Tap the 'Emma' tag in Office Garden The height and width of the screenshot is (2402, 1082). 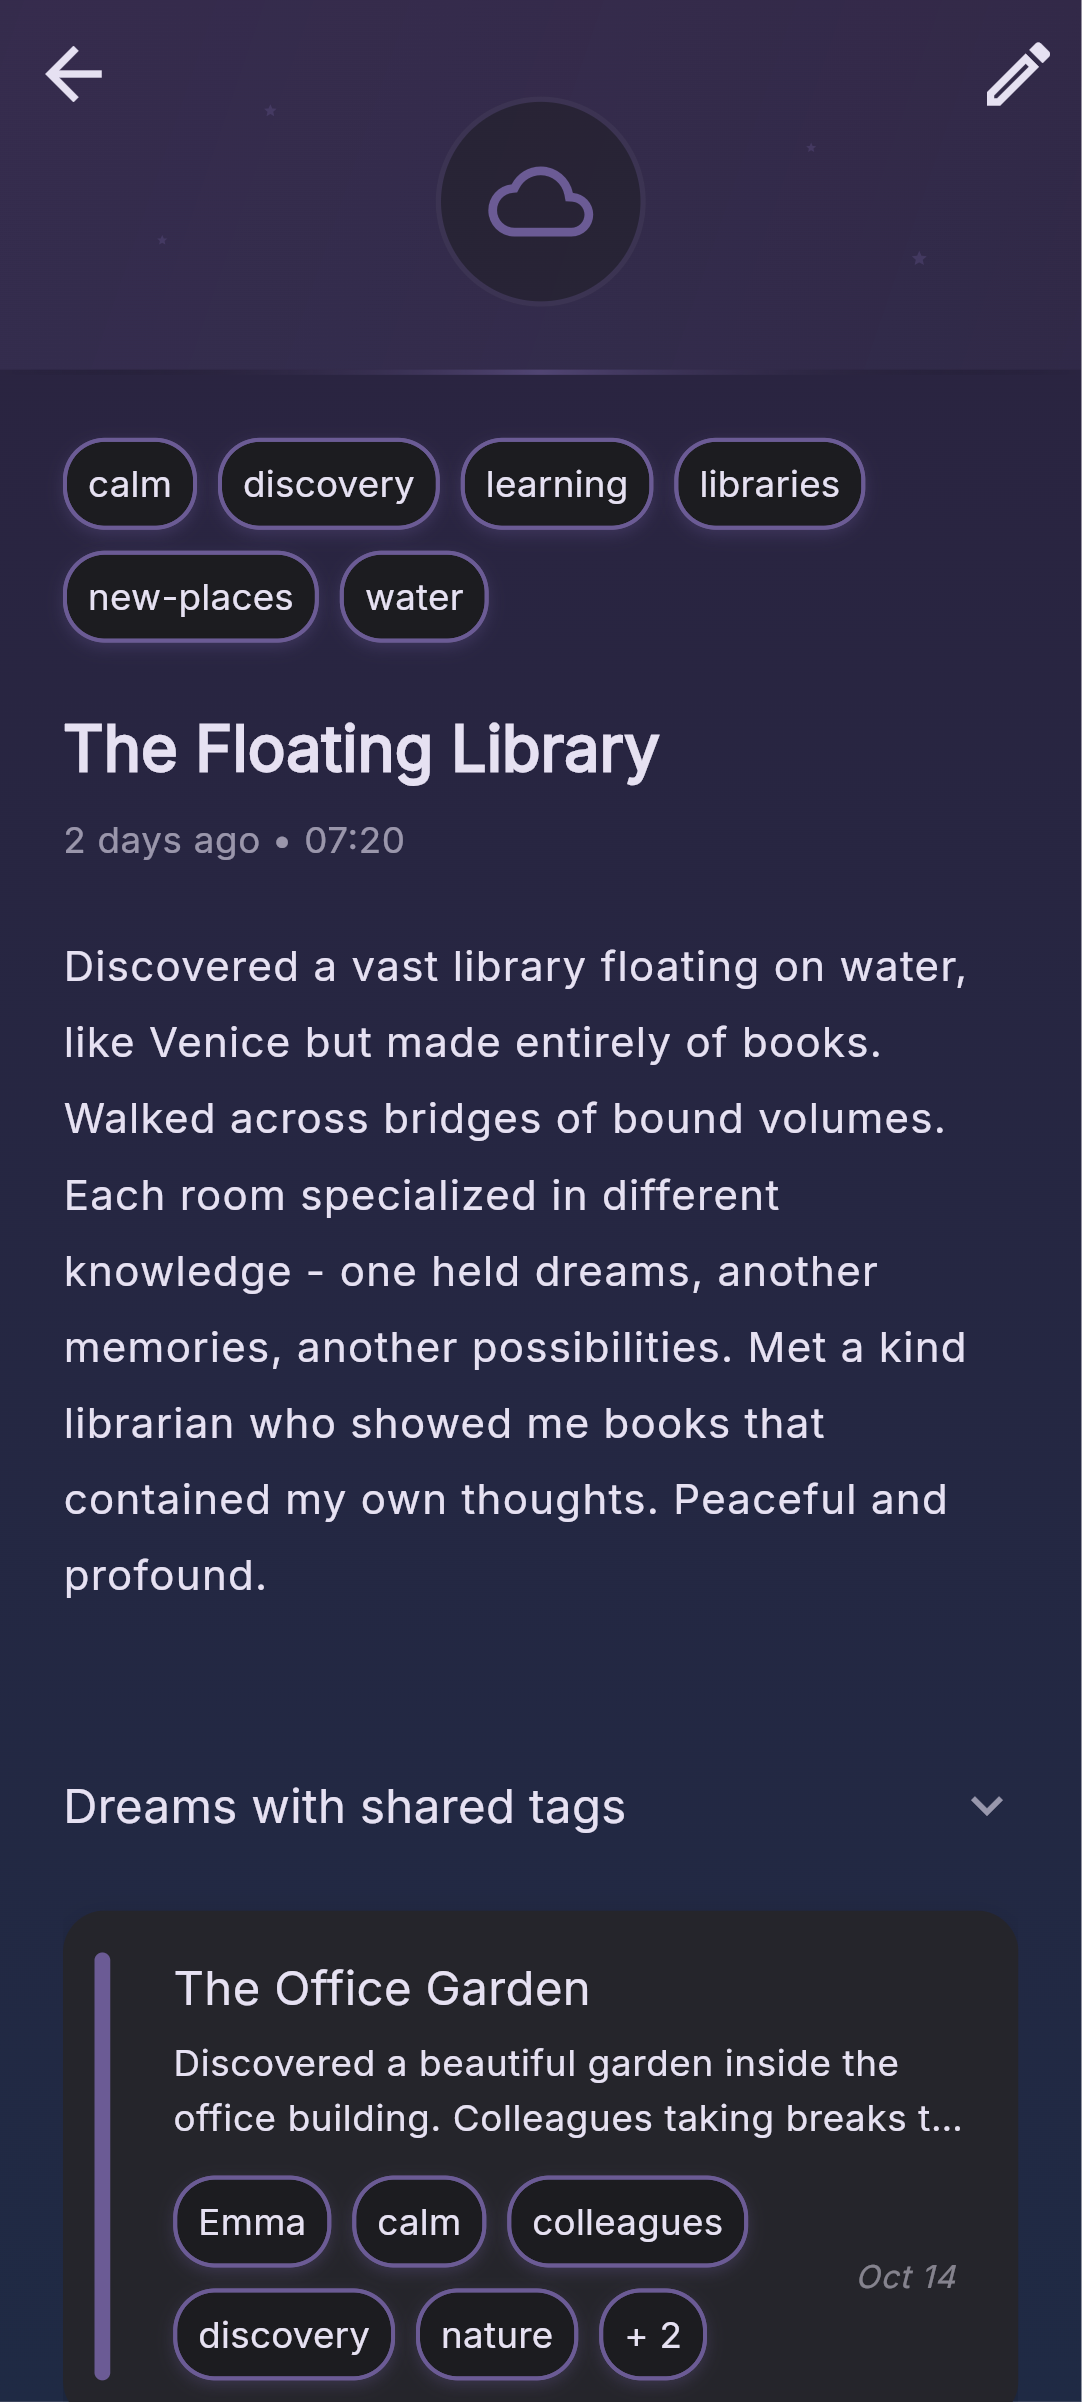pyautogui.click(x=252, y=2222)
